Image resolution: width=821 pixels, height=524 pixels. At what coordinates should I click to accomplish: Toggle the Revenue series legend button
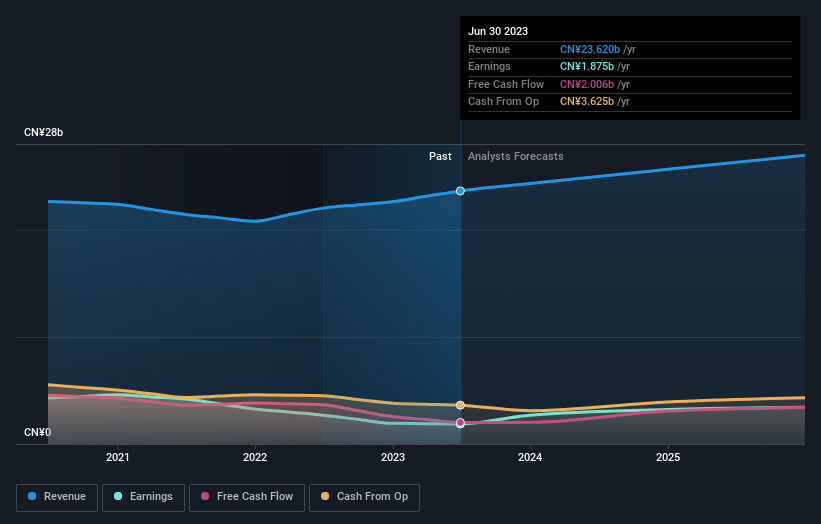(57, 497)
